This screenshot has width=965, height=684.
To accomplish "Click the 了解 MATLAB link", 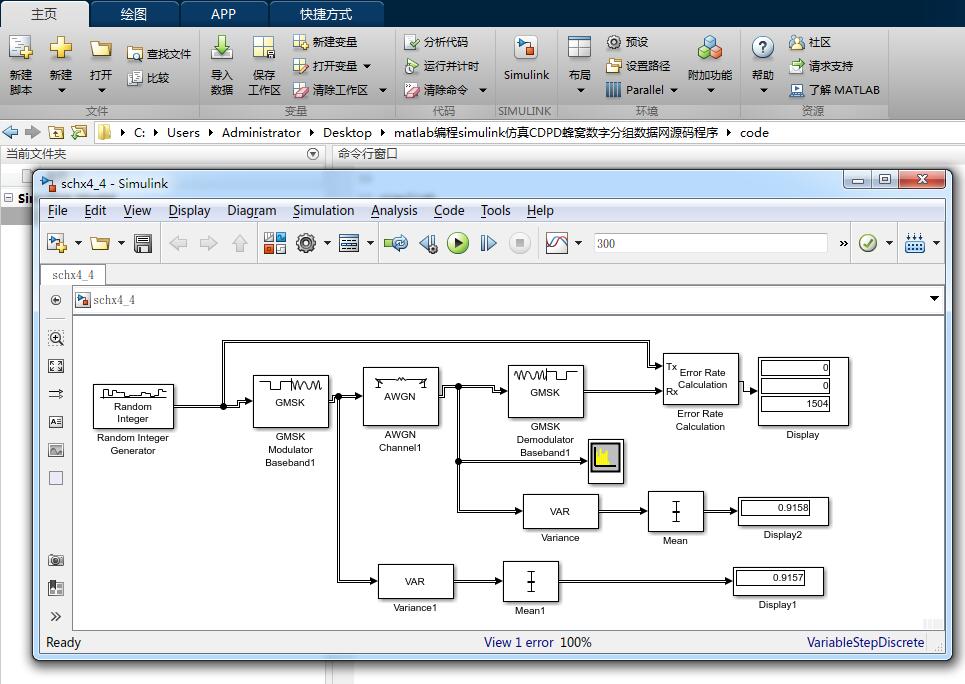I will click(x=835, y=90).
